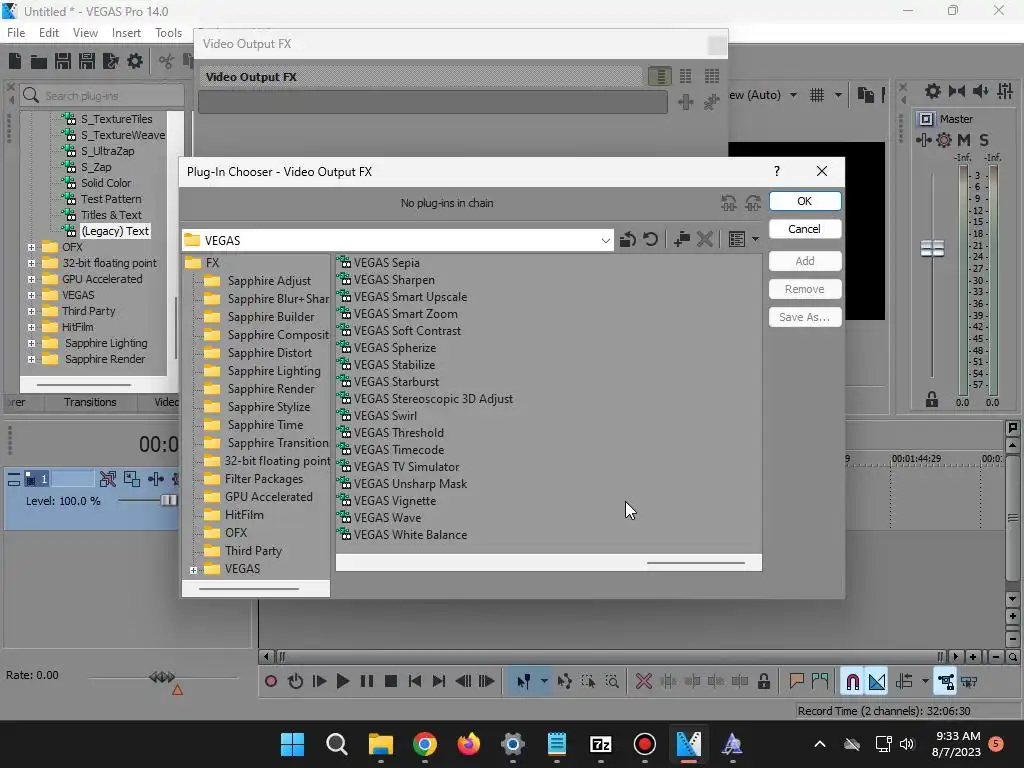
Task: Solo the Master bus with S button
Action: click(984, 140)
